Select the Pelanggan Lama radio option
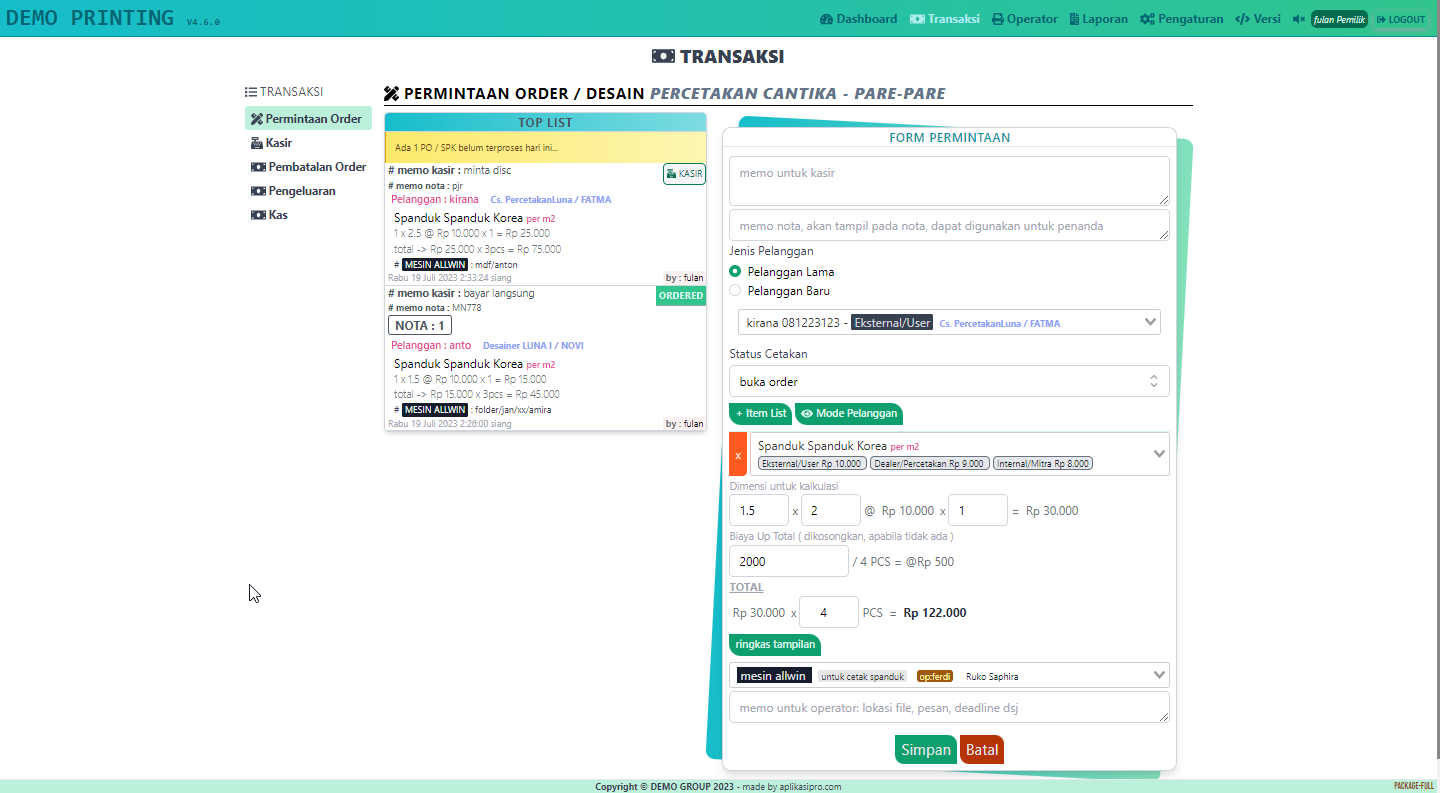The width and height of the screenshot is (1440, 793). pos(735,271)
